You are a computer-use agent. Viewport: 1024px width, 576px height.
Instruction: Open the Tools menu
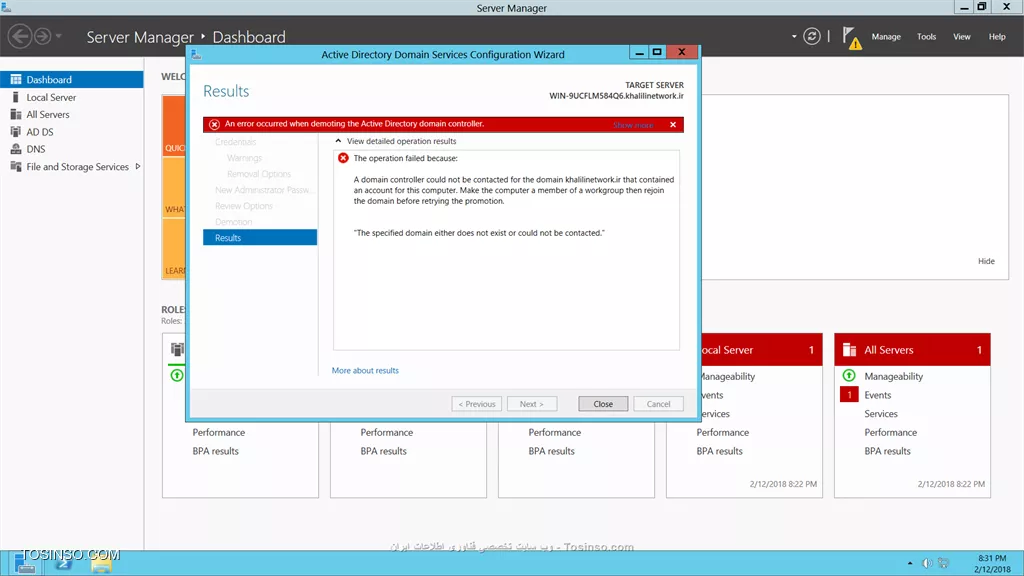927,37
